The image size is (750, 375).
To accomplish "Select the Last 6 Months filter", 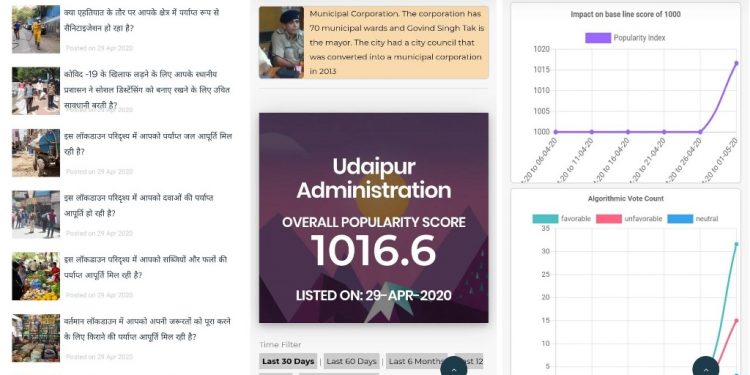I will click(x=416, y=361).
